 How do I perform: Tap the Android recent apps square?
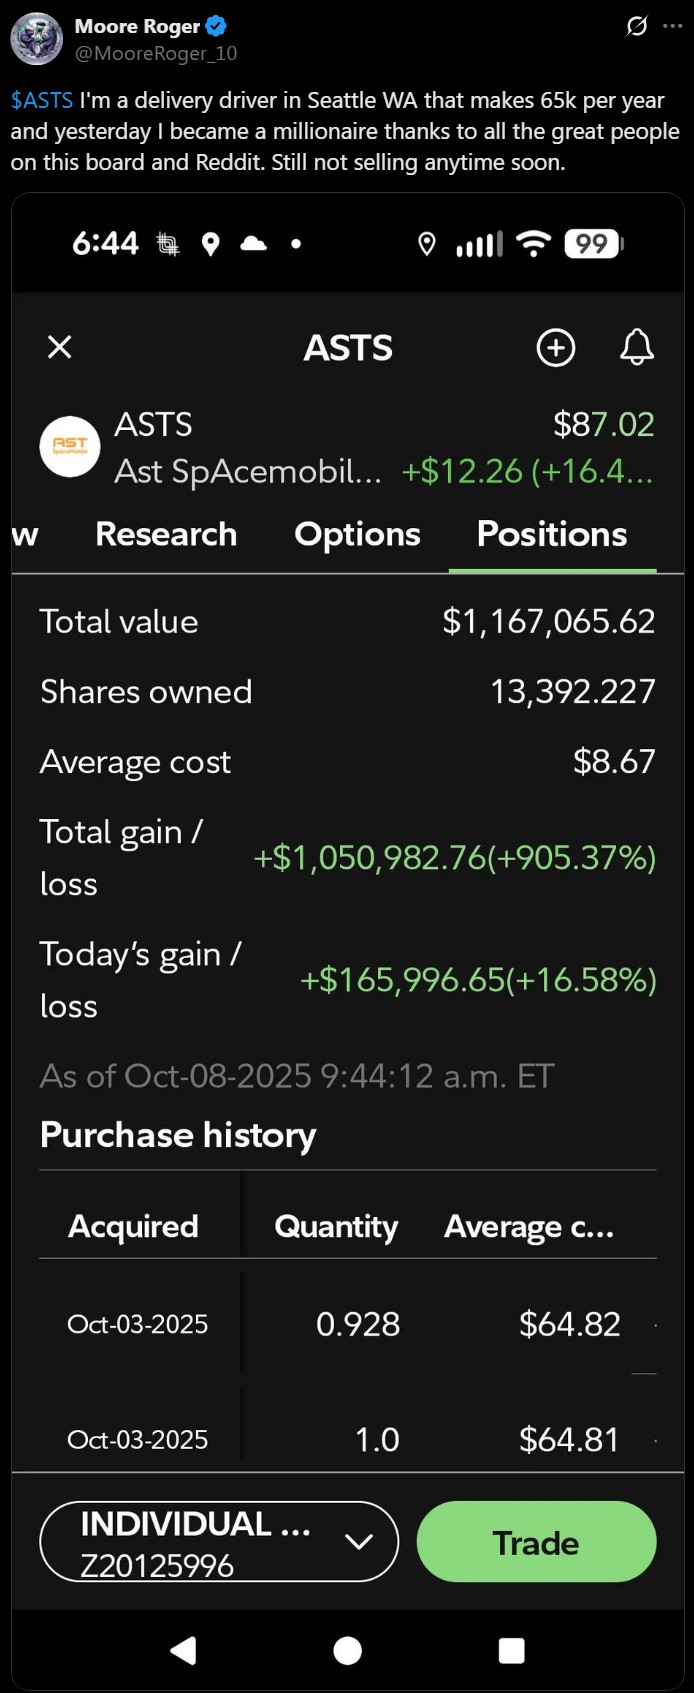tap(511, 1650)
